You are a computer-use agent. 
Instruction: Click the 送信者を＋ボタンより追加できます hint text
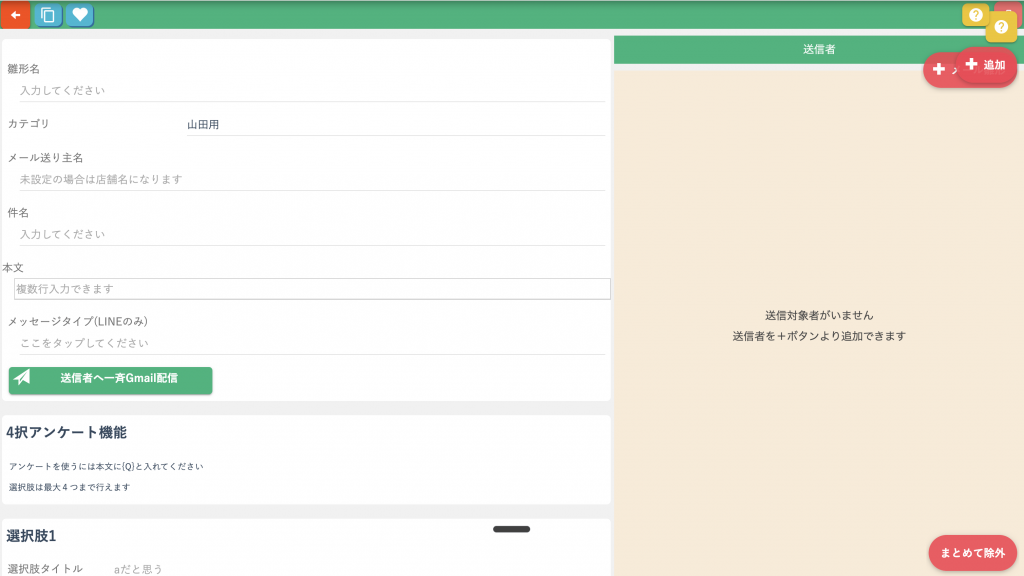(x=819, y=336)
